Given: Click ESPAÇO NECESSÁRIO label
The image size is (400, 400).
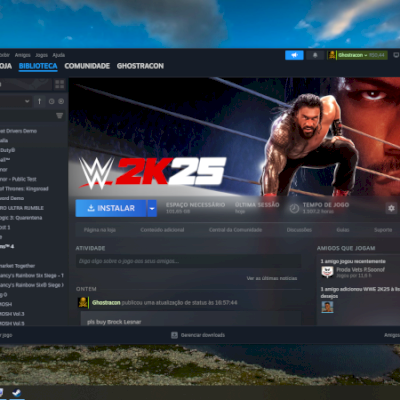Looking at the screenshot, I should (195, 205).
